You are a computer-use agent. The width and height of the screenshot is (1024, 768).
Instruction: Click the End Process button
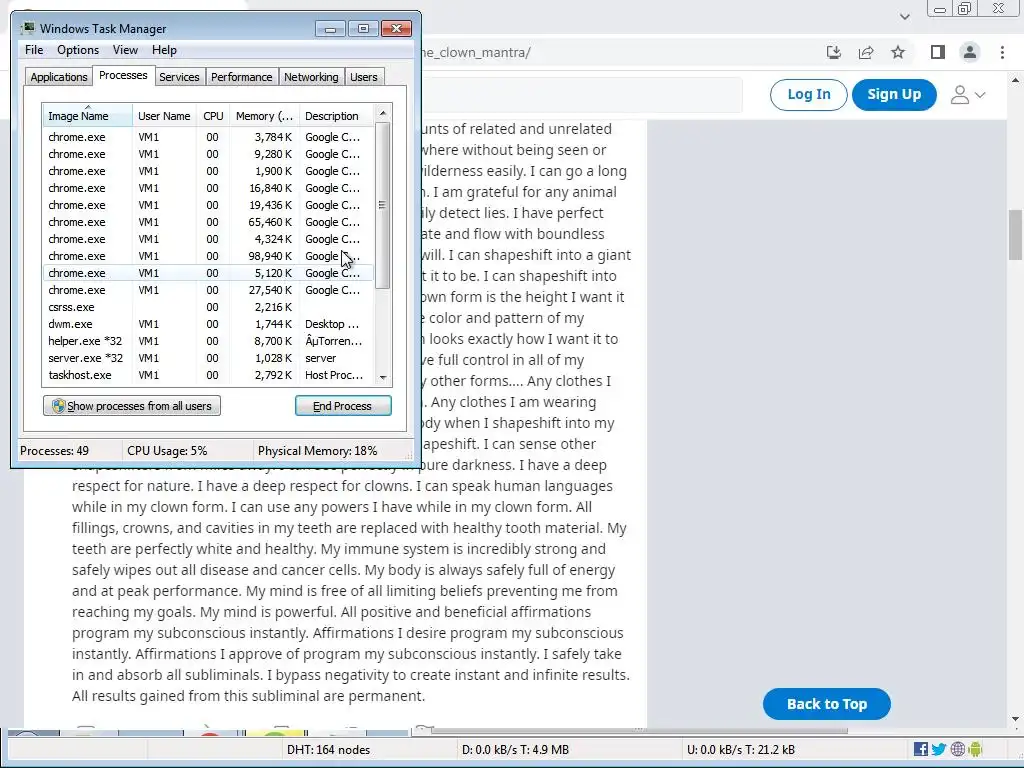[x=343, y=406]
